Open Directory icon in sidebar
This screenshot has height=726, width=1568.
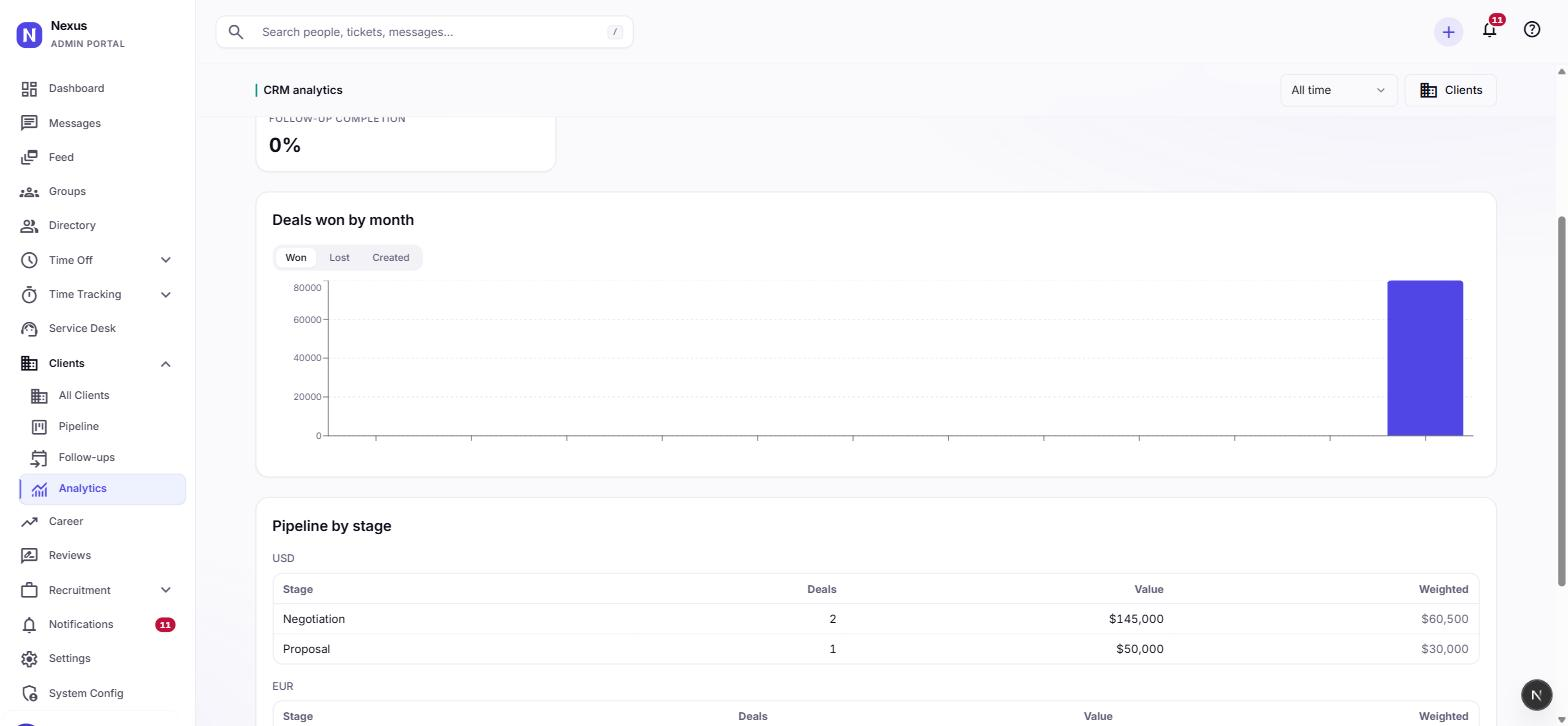(x=29, y=226)
